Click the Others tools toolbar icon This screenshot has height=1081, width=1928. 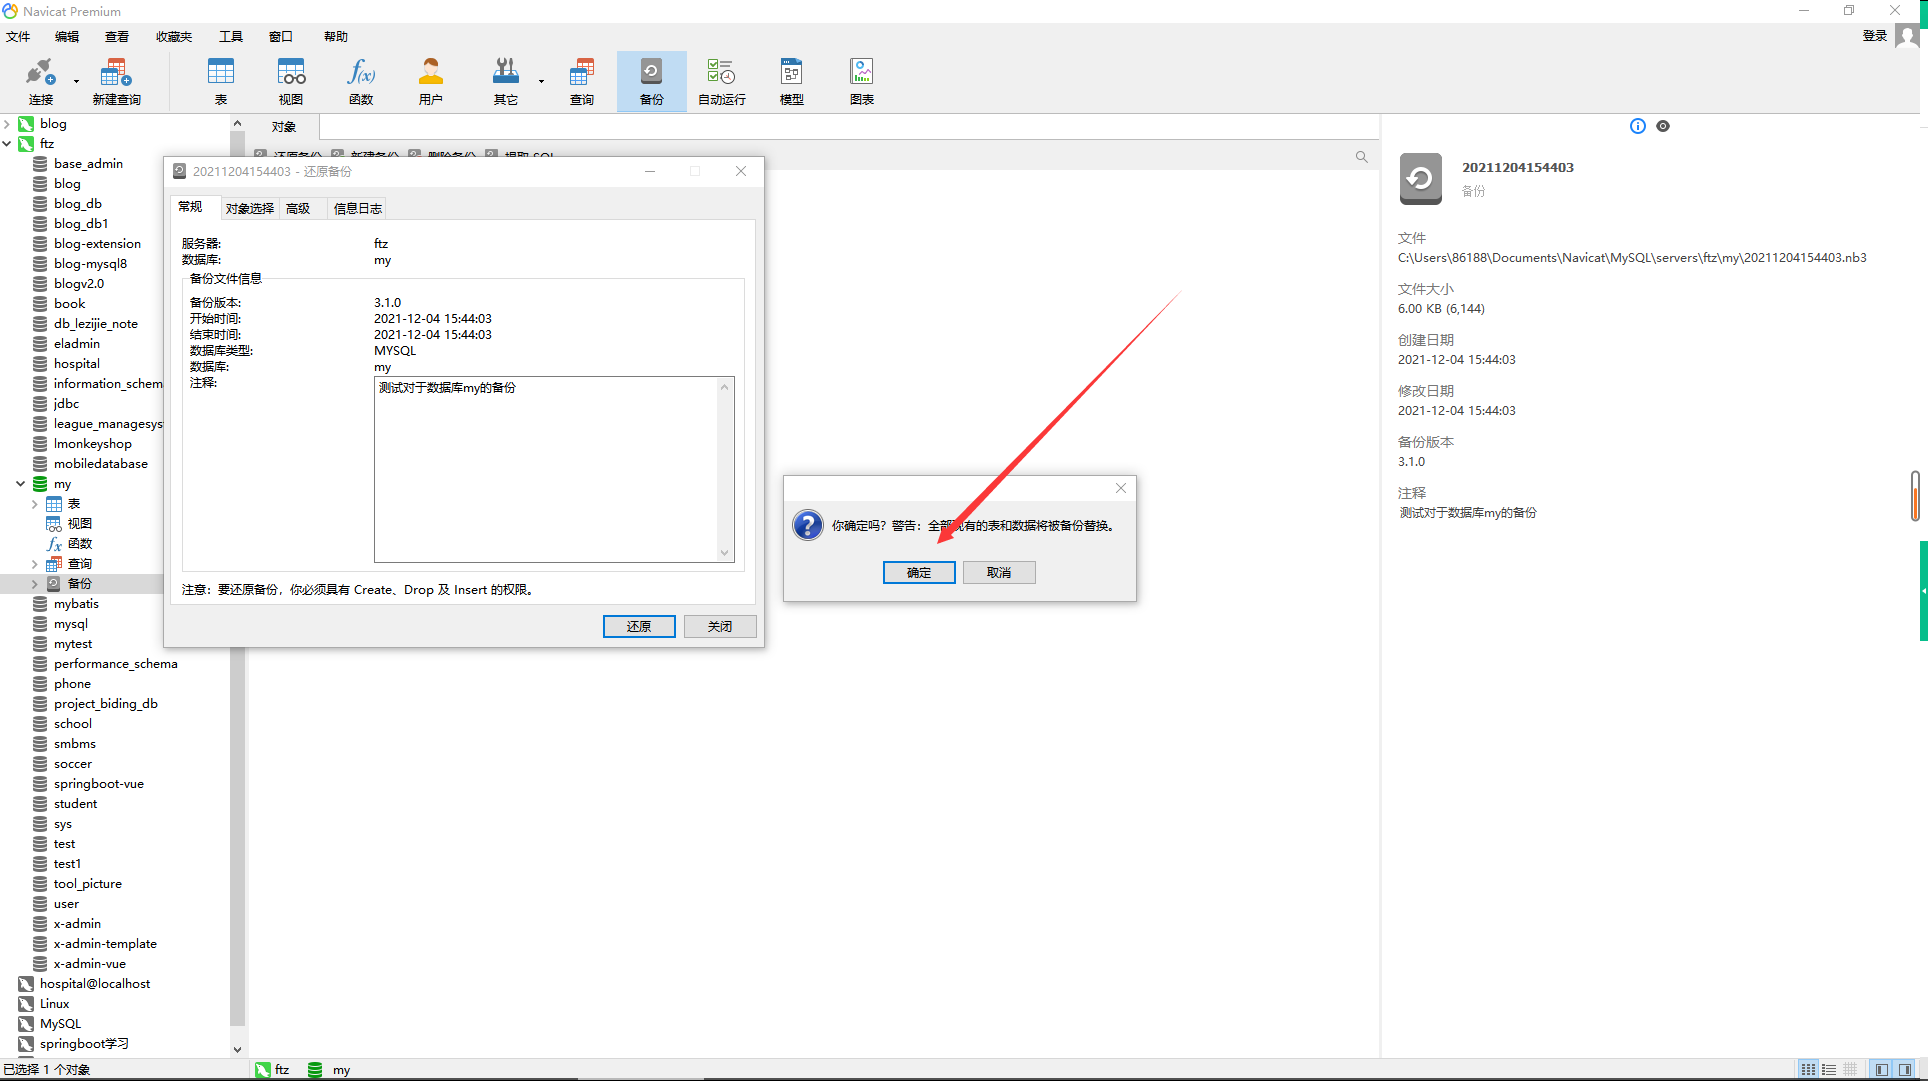(x=506, y=80)
